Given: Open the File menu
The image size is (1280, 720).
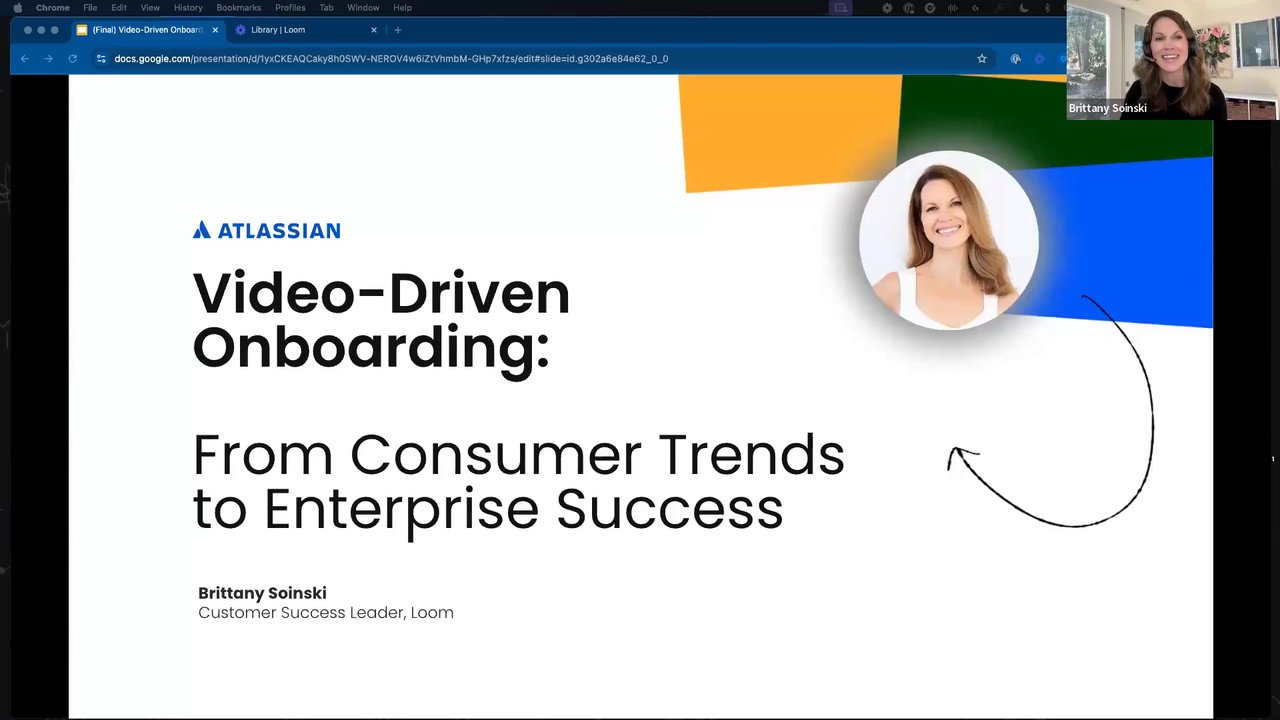Looking at the screenshot, I should [90, 8].
